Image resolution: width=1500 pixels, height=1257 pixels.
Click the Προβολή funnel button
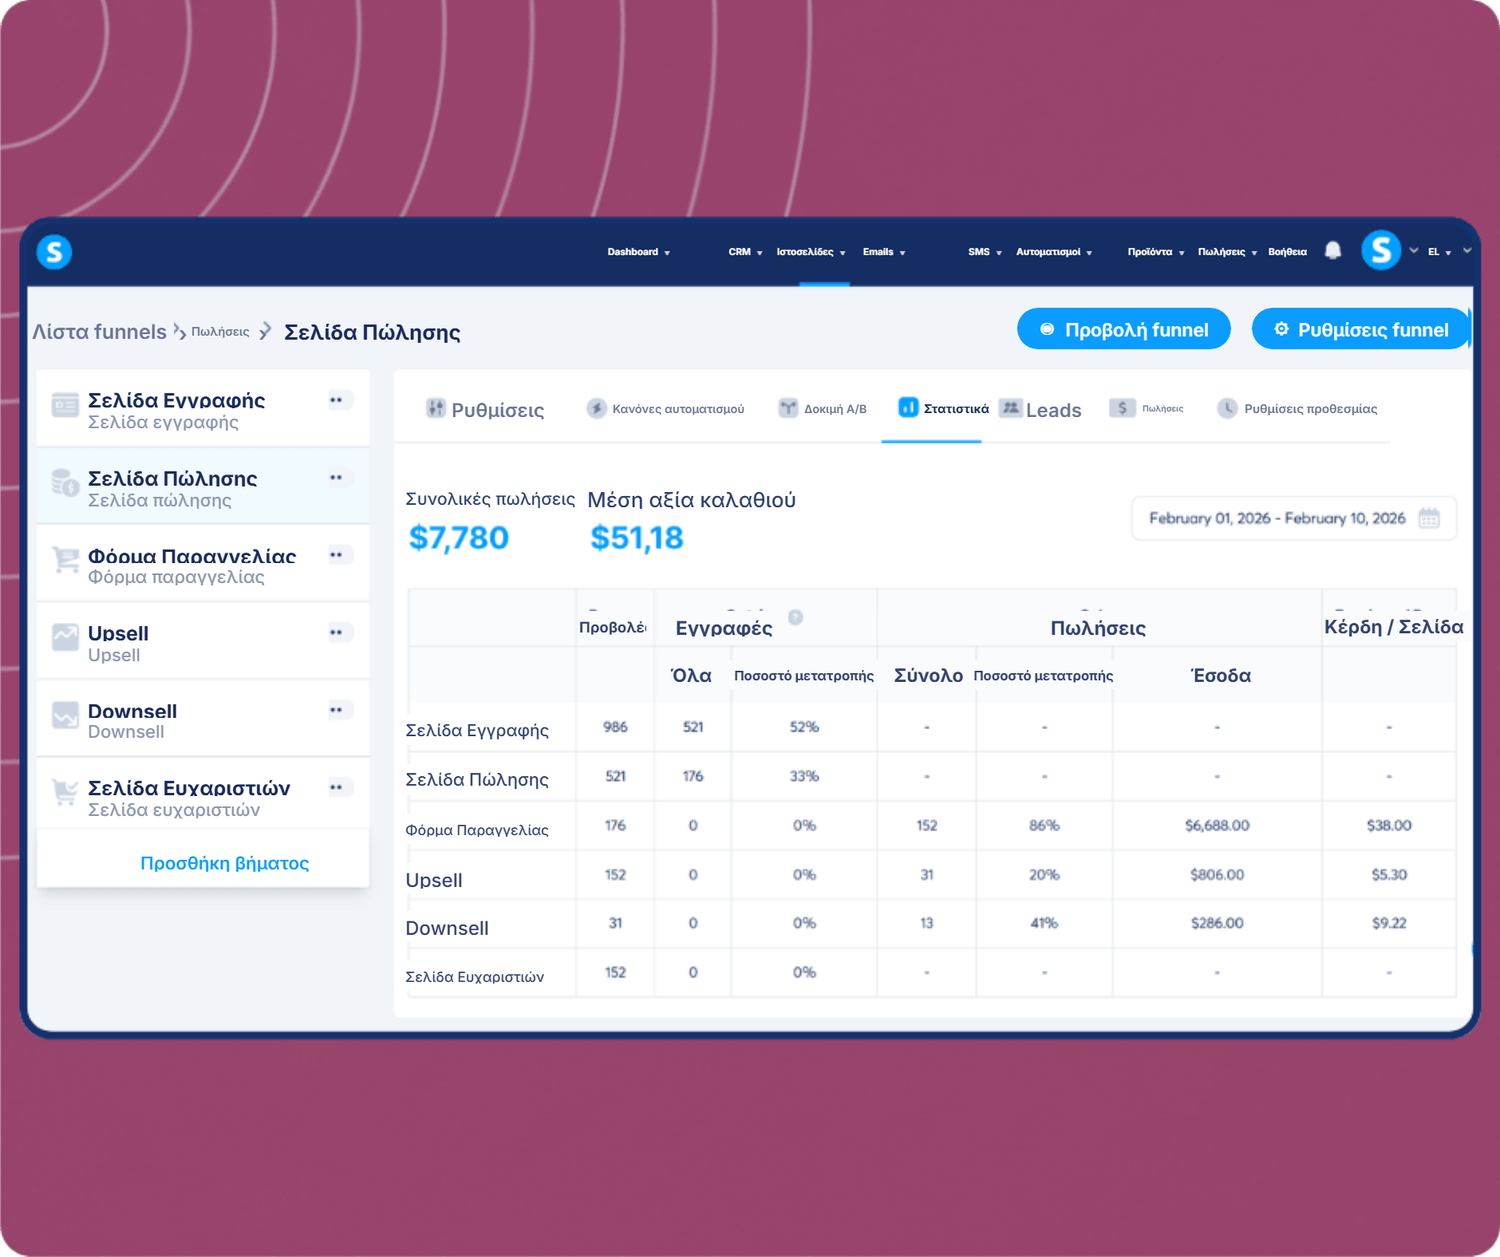click(1124, 329)
